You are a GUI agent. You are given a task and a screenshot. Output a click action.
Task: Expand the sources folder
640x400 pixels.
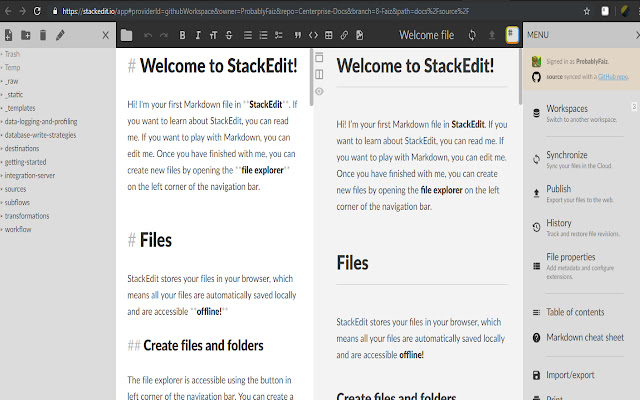(x=16, y=189)
